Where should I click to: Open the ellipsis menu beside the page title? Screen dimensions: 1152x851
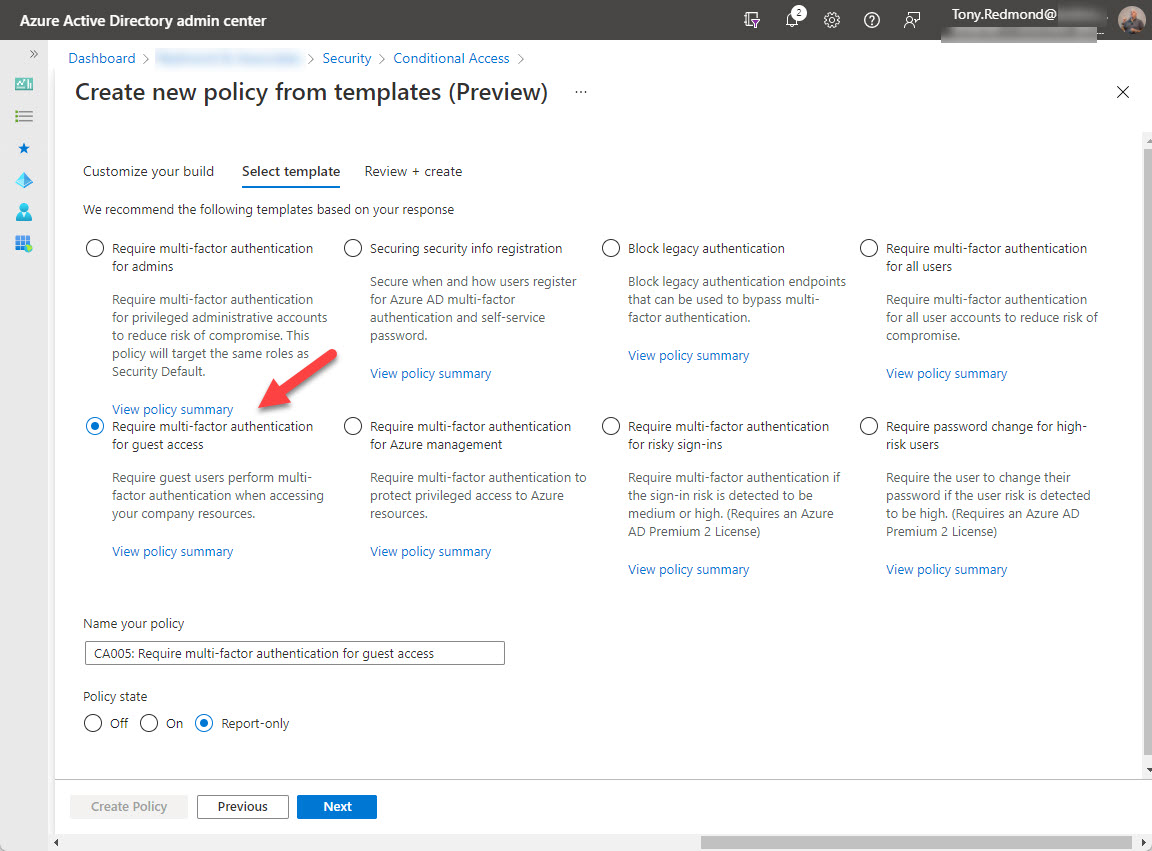point(580,91)
